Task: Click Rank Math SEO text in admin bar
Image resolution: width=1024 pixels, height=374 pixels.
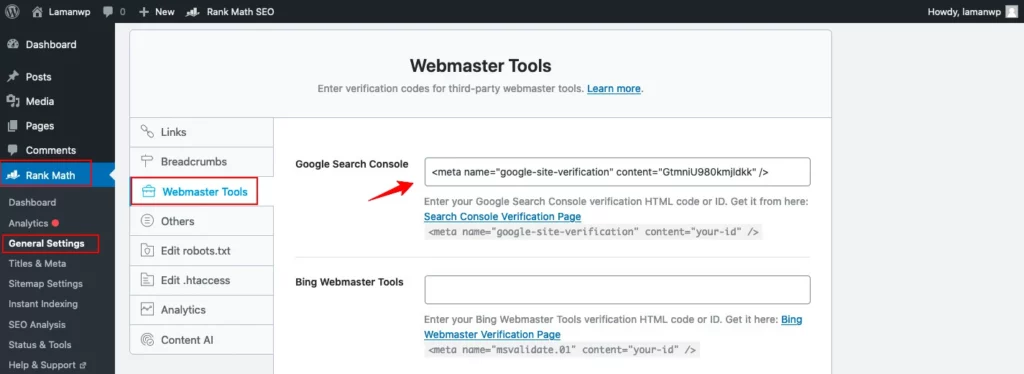Action: 240,12
